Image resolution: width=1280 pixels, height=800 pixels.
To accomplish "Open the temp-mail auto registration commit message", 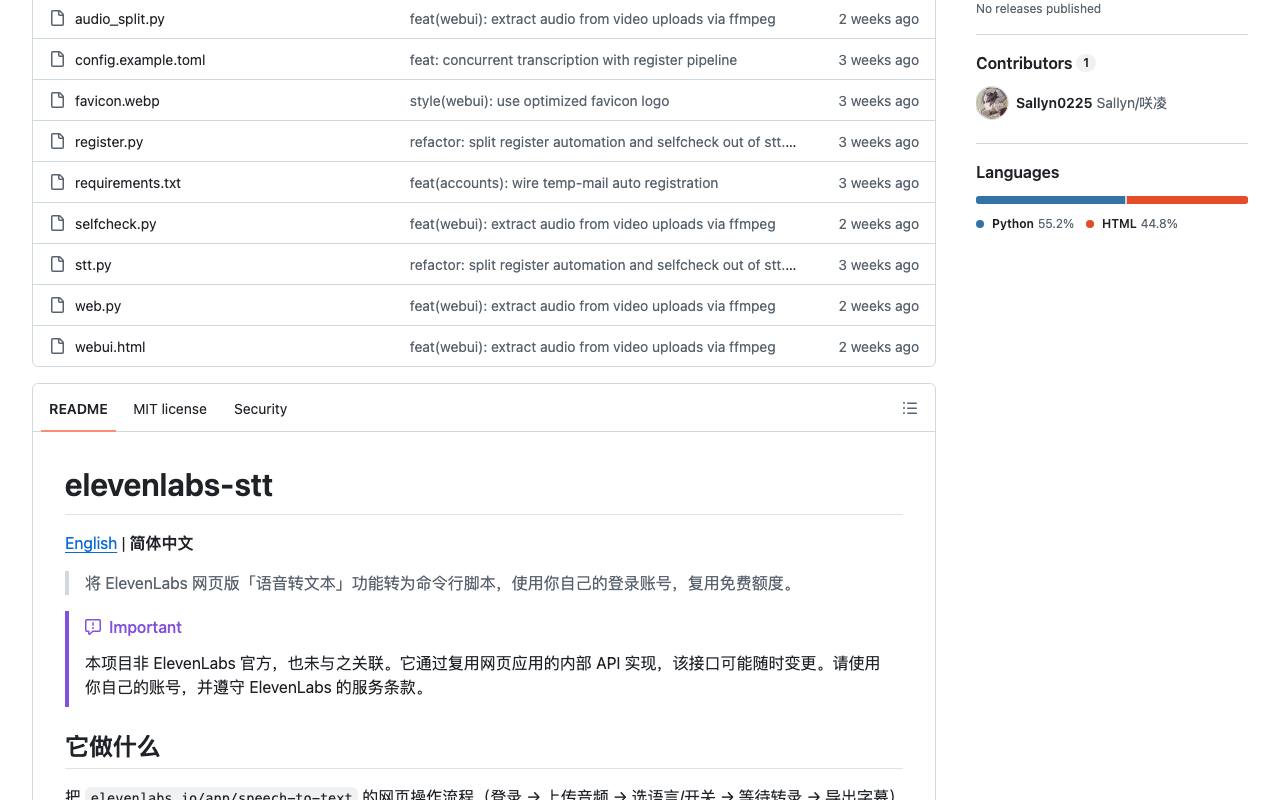I will click(564, 183).
